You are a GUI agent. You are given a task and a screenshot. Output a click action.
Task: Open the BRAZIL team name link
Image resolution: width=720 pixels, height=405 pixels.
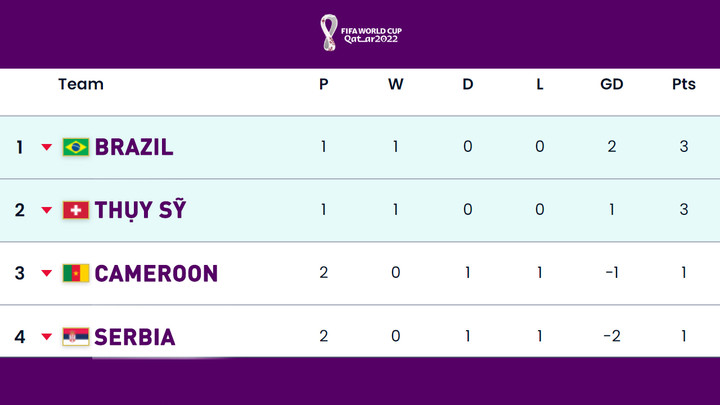click(x=134, y=147)
